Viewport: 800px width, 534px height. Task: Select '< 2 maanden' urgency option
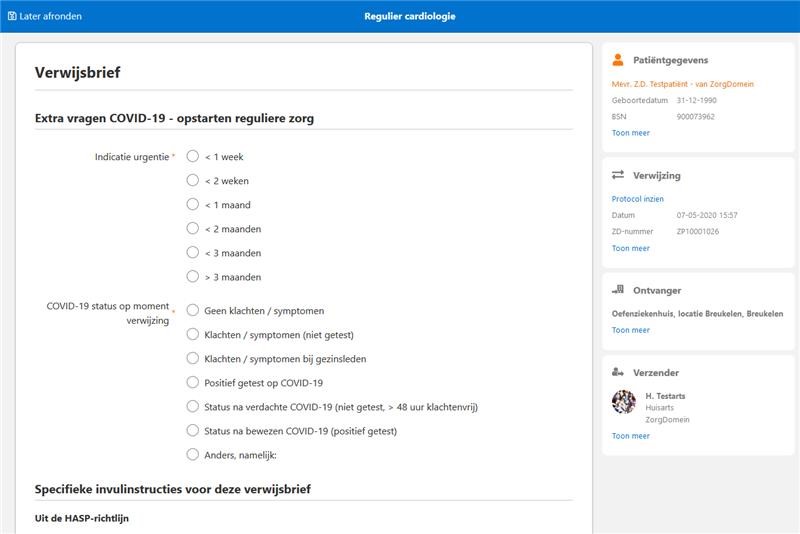tap(193, 228)
